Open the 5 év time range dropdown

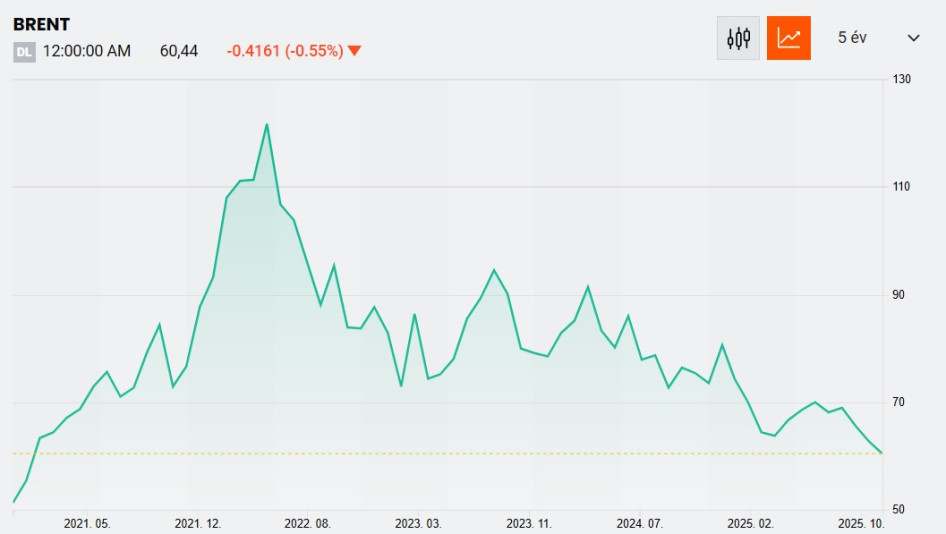coord(852,38)
